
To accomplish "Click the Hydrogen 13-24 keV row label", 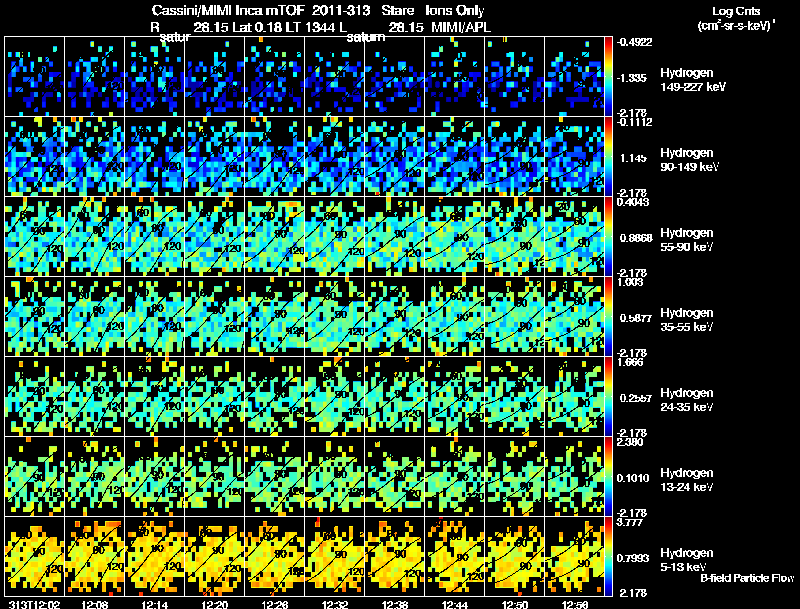I will pyautogui.click(x=686, y=480).
